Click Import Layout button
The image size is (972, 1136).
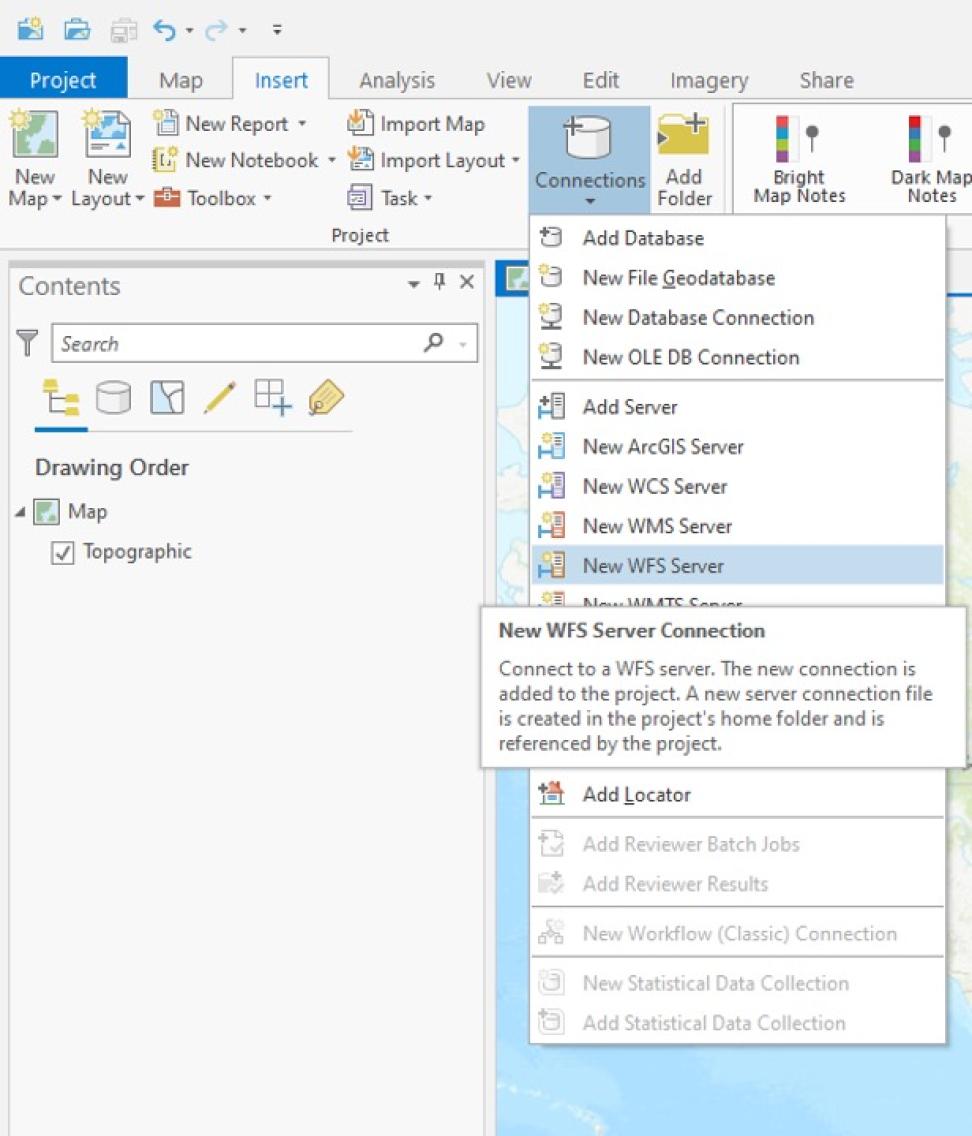426,160
